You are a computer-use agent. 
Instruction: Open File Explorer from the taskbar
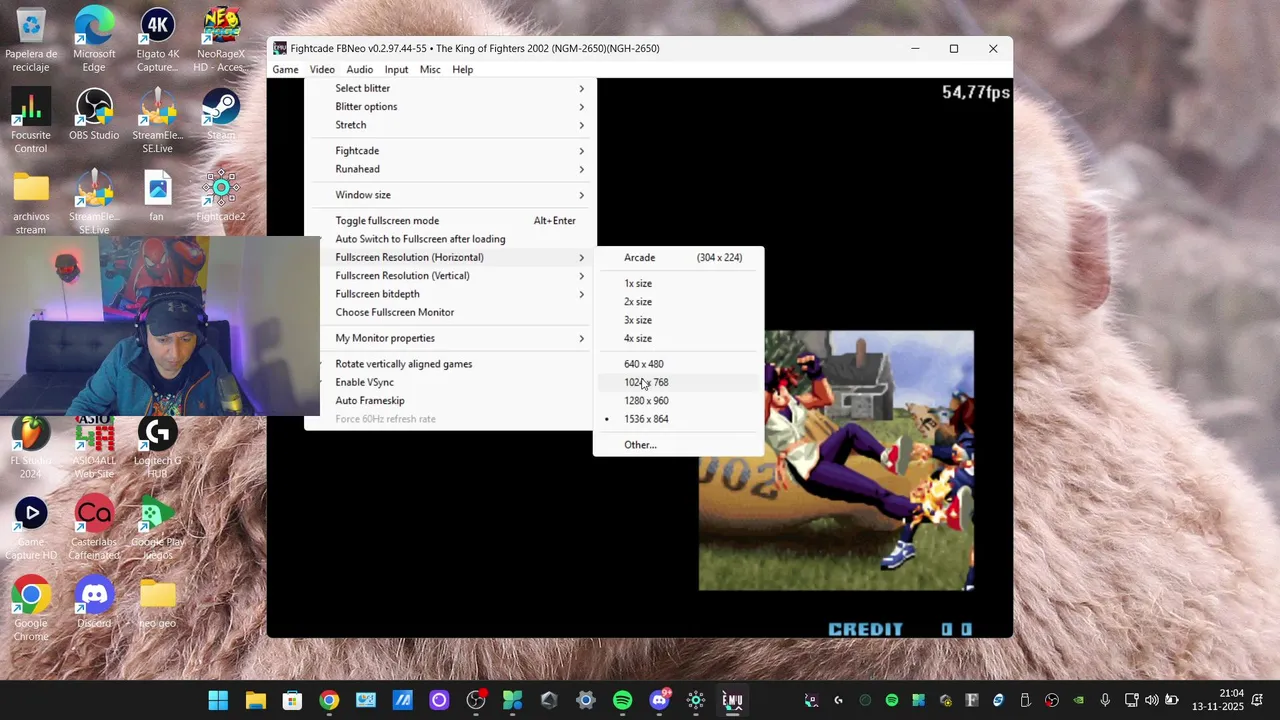click(x=255, y=700)
